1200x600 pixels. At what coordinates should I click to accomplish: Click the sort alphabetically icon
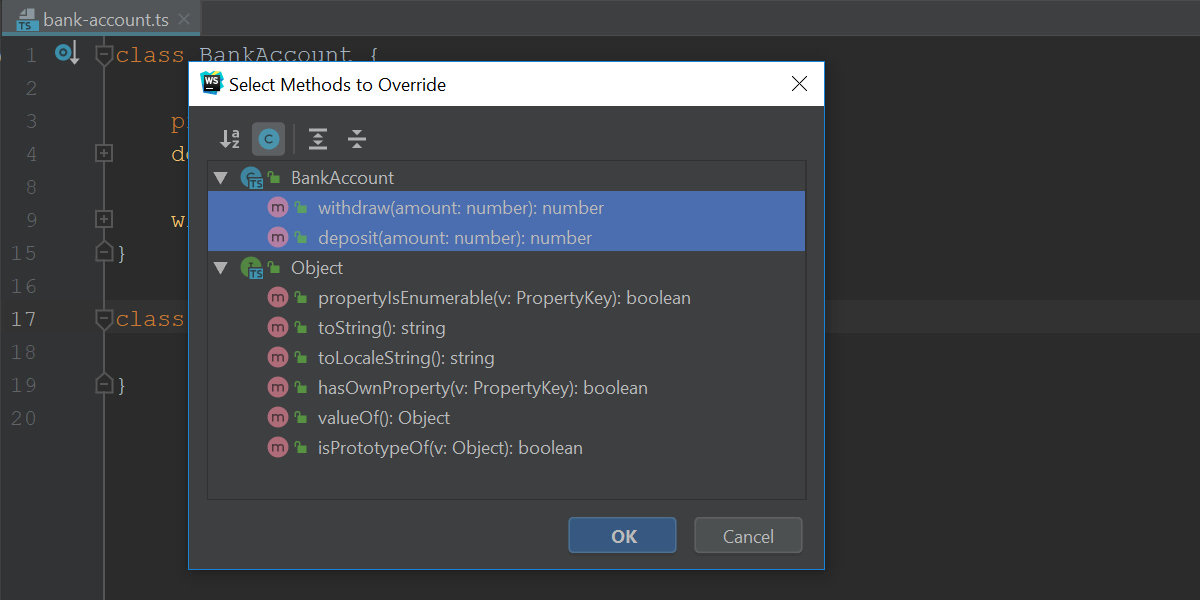pos(230,139)
